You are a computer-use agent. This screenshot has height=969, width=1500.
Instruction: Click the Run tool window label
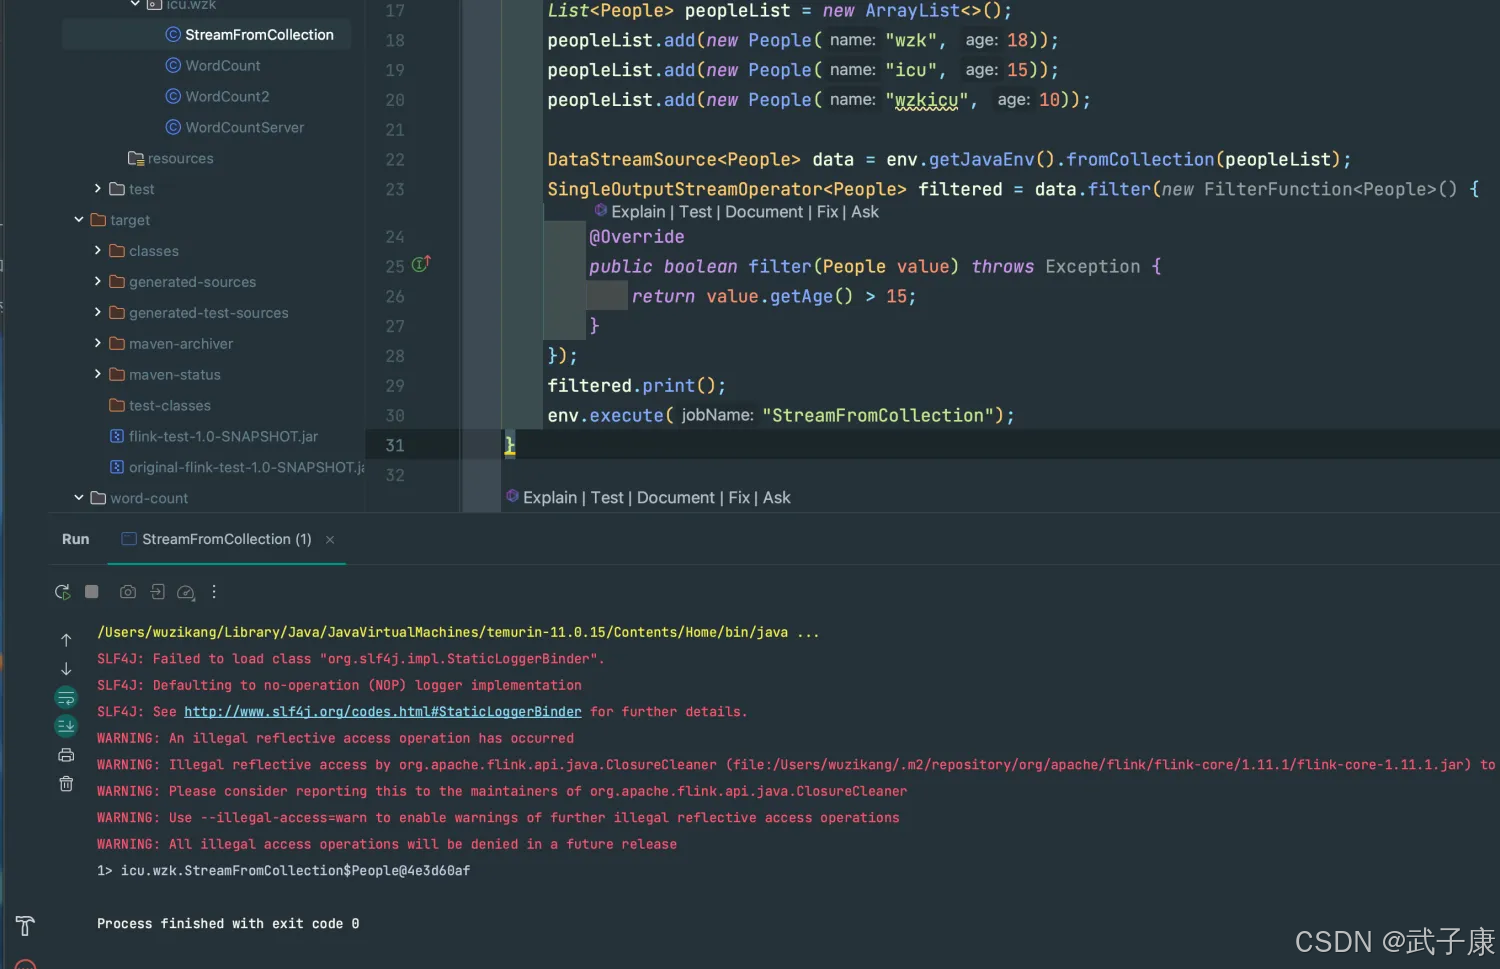click(x=75, y=539)
